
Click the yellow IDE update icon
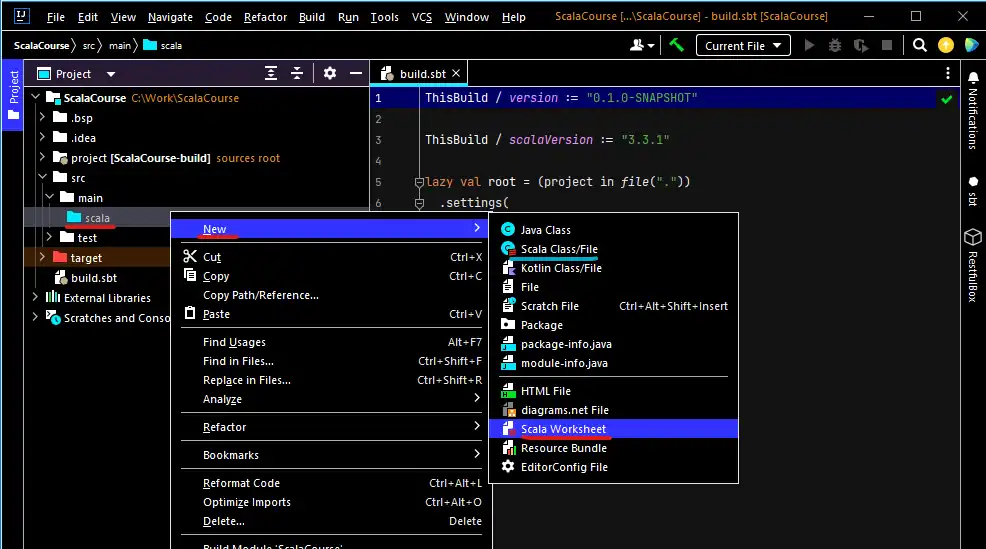pyautogui.click(x=945, y=45)
